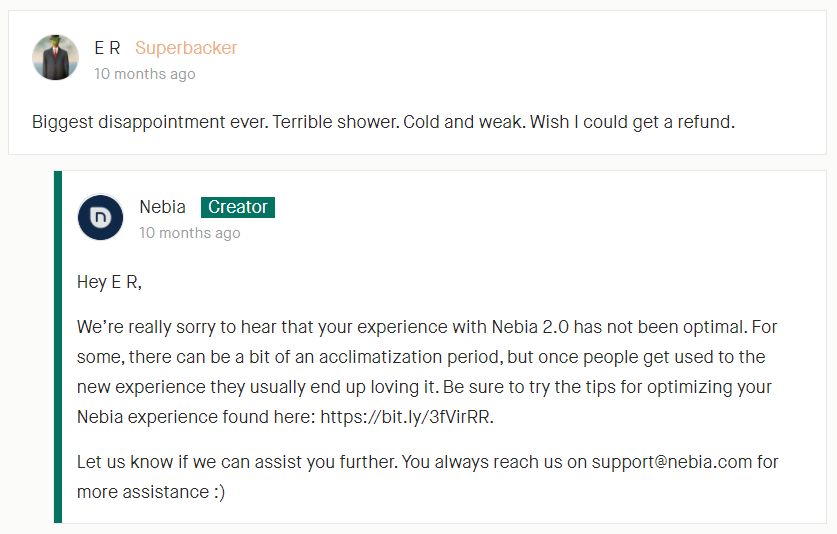Follow the bit.ly/3fVirRR tips link
837x534 pixels.
point(406,417)
